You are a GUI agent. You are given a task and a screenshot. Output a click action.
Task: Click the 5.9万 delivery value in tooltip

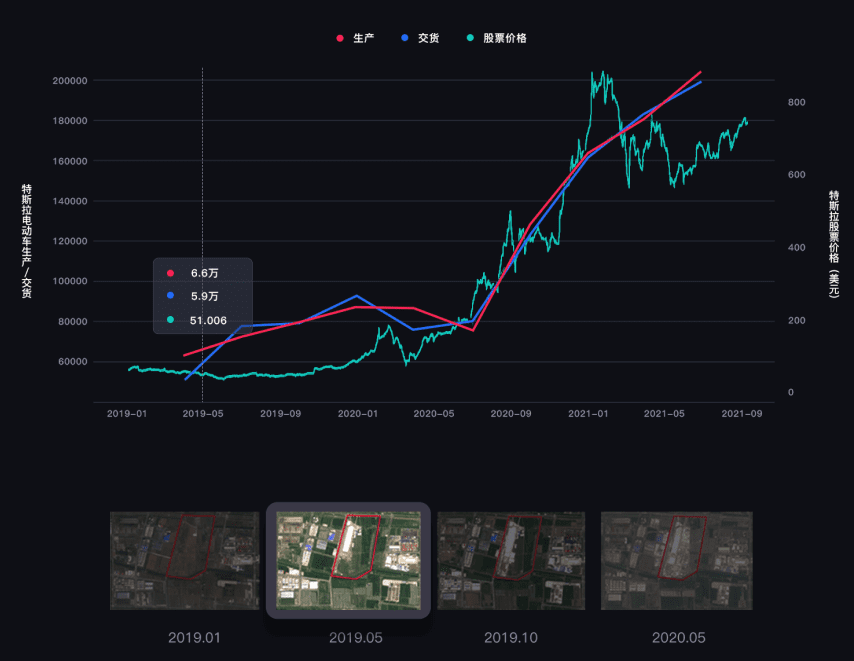pos(204,296)
